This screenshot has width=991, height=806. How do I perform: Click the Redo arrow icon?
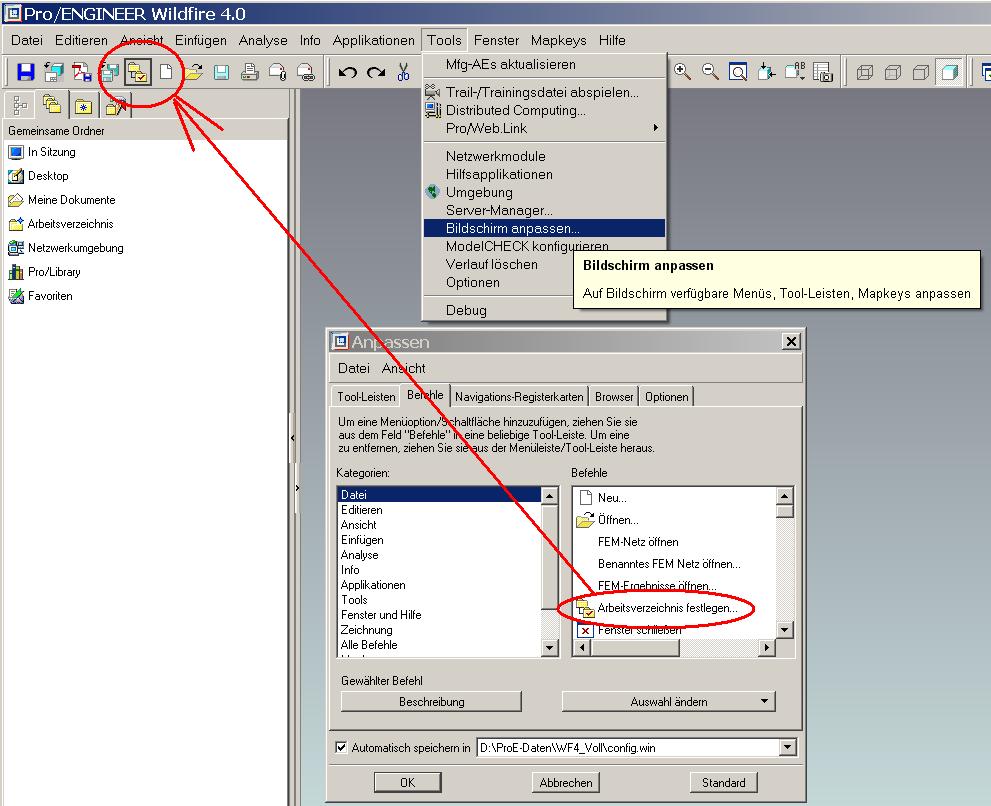[376, 72]
